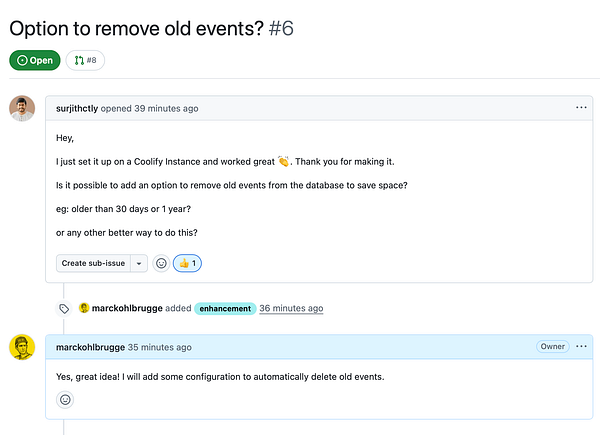
Task: Open the 36 minutes ago timestamp link
Action: [x=291, y=308]
